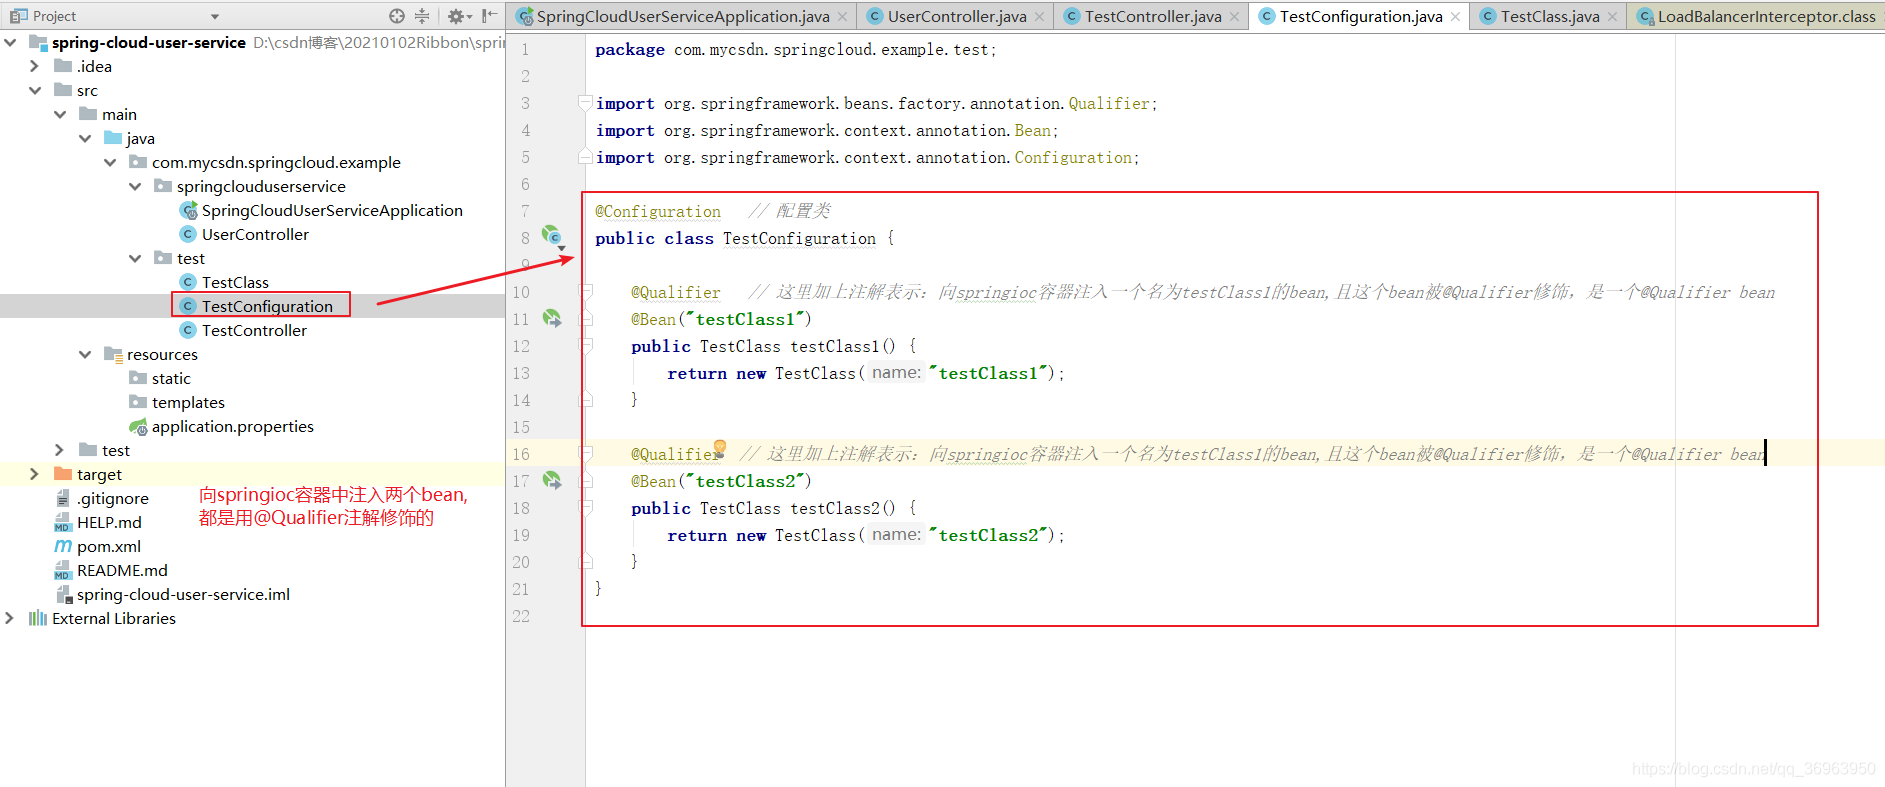Select the static folder
The width and height of the screenshot is (1885, 787).
click(171, 378)
